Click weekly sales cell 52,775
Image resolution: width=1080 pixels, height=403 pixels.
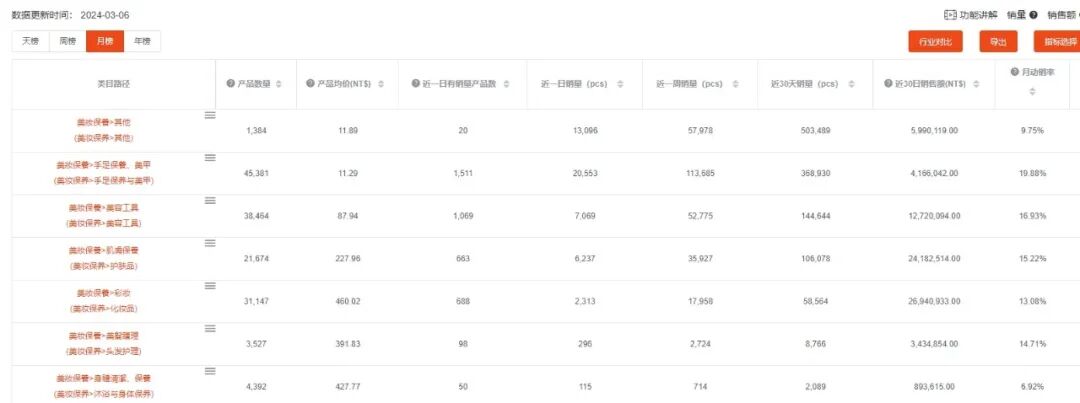tap(700, 216)
